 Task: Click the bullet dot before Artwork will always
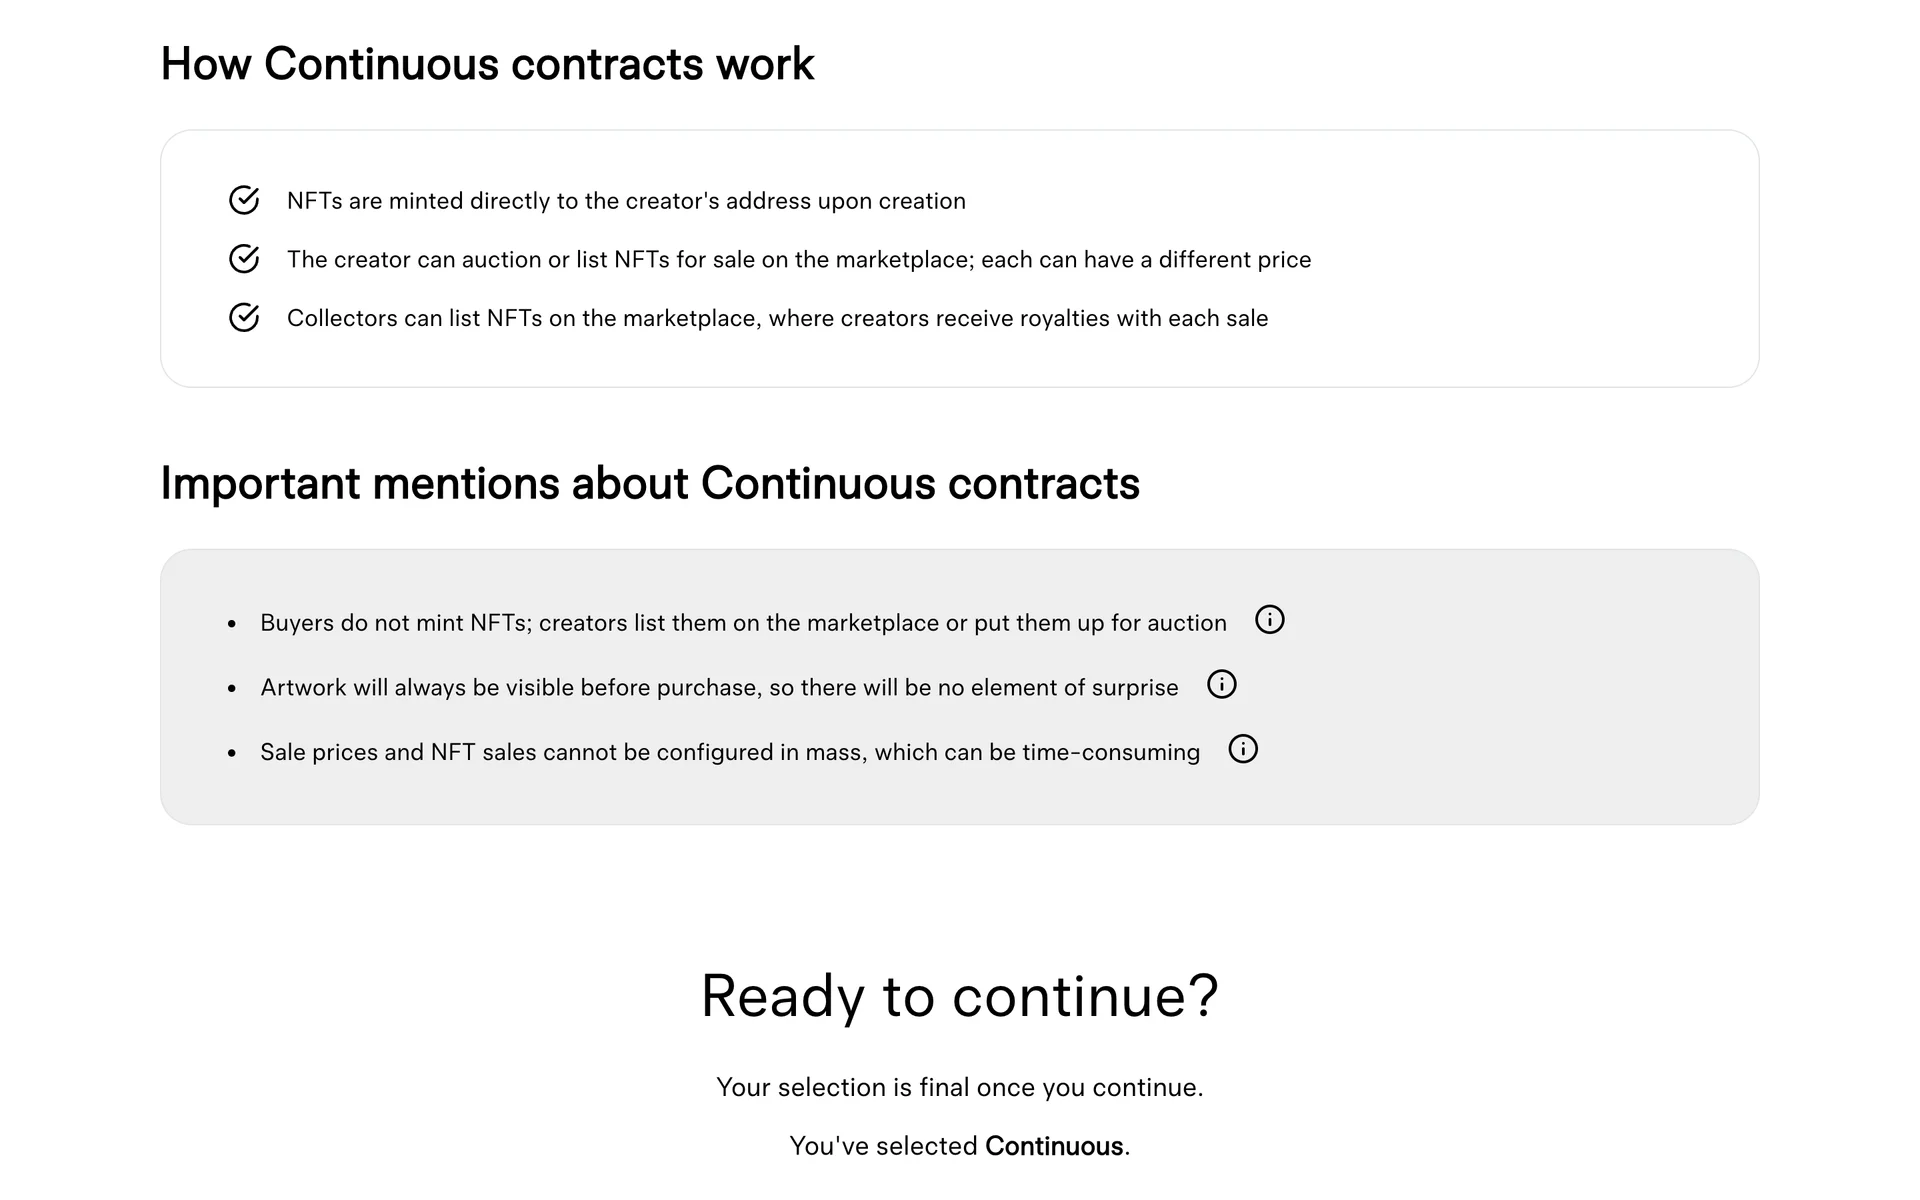(x=232, y=689)
